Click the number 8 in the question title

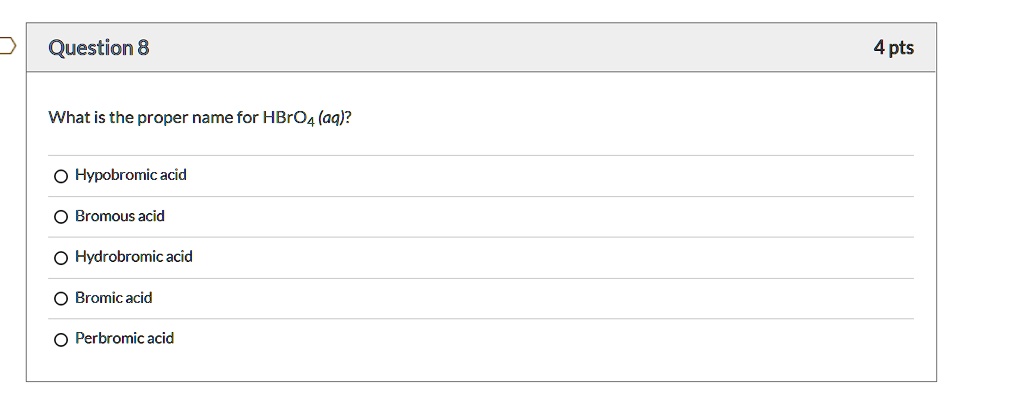(x=143, y=48)
